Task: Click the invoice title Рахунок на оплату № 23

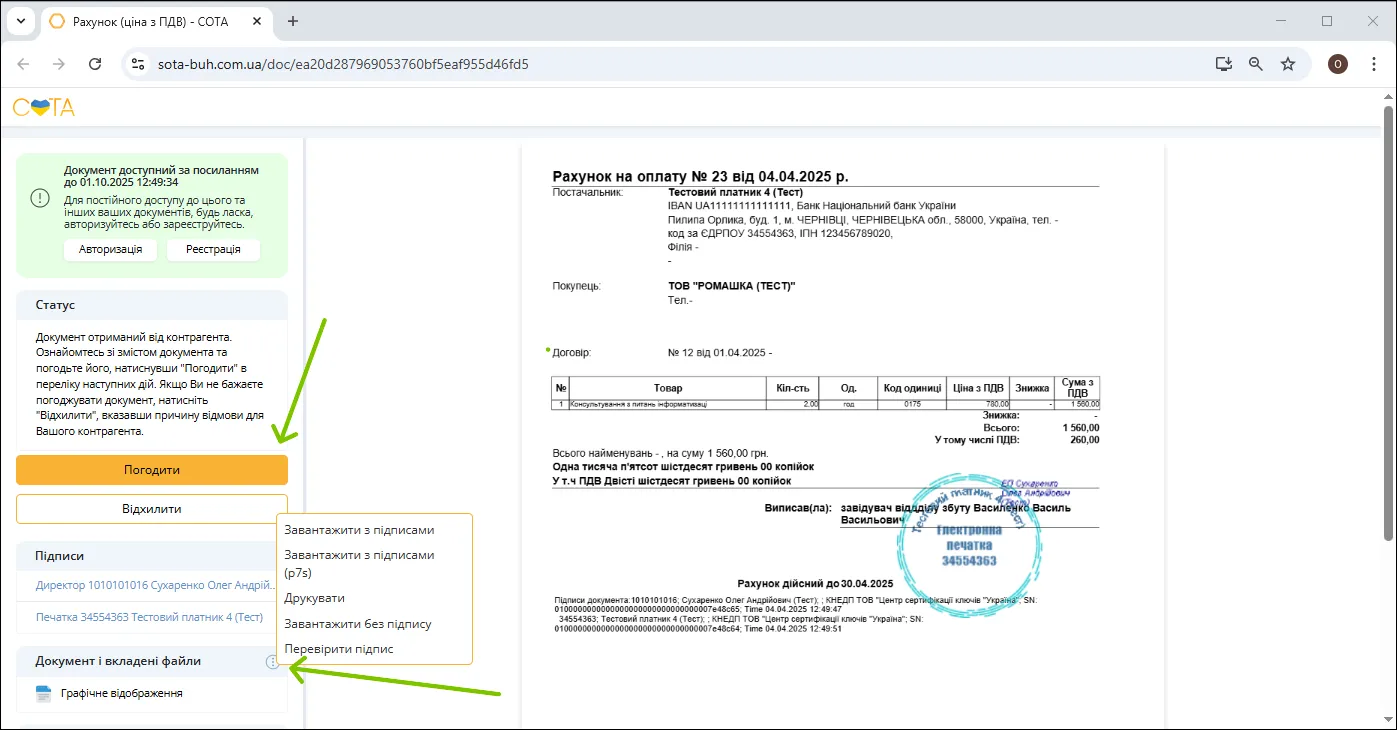Action: 700,176
